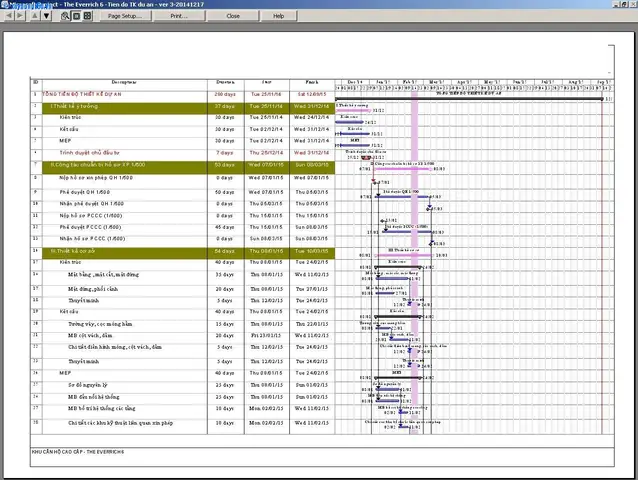The image size is (638, 480).
Task: Click the 'Tue 10/03/15' finish date
Action: coord(312,251)
